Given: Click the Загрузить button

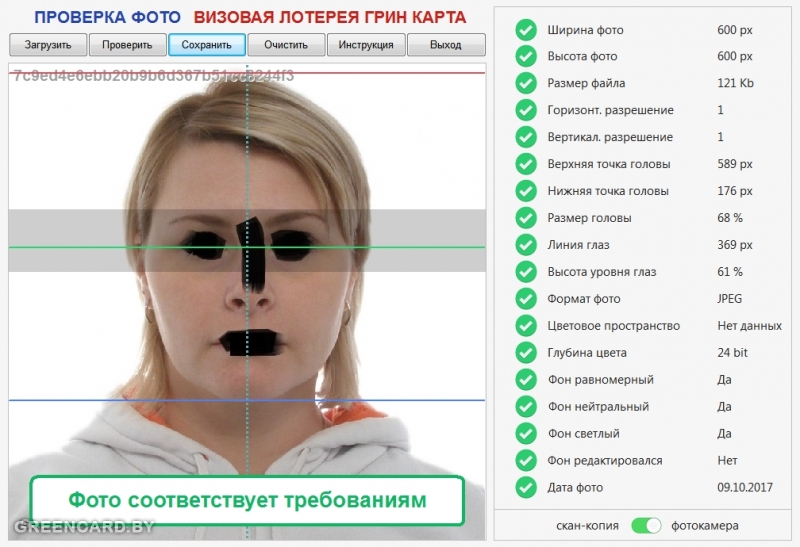Looking at the screenshot, I should click(48, 45).
